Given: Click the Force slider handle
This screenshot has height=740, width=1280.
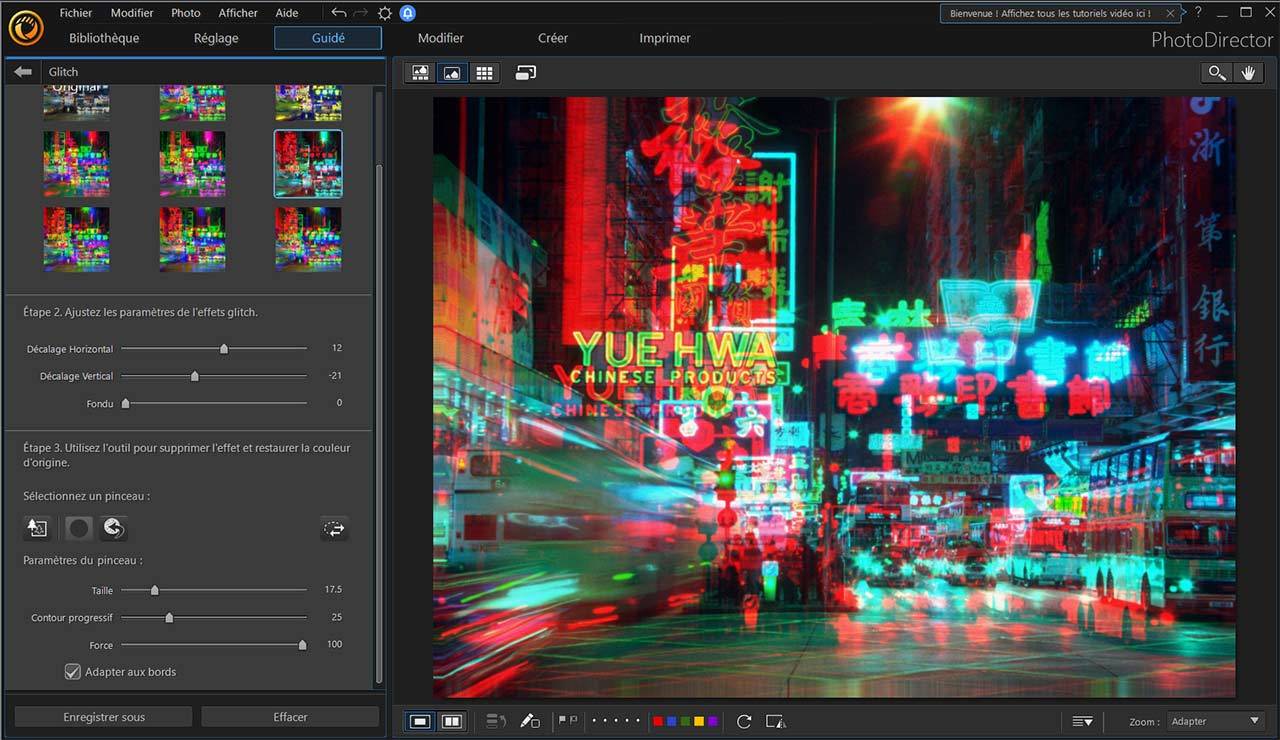Looking at the screenshot, I should 302,645.
